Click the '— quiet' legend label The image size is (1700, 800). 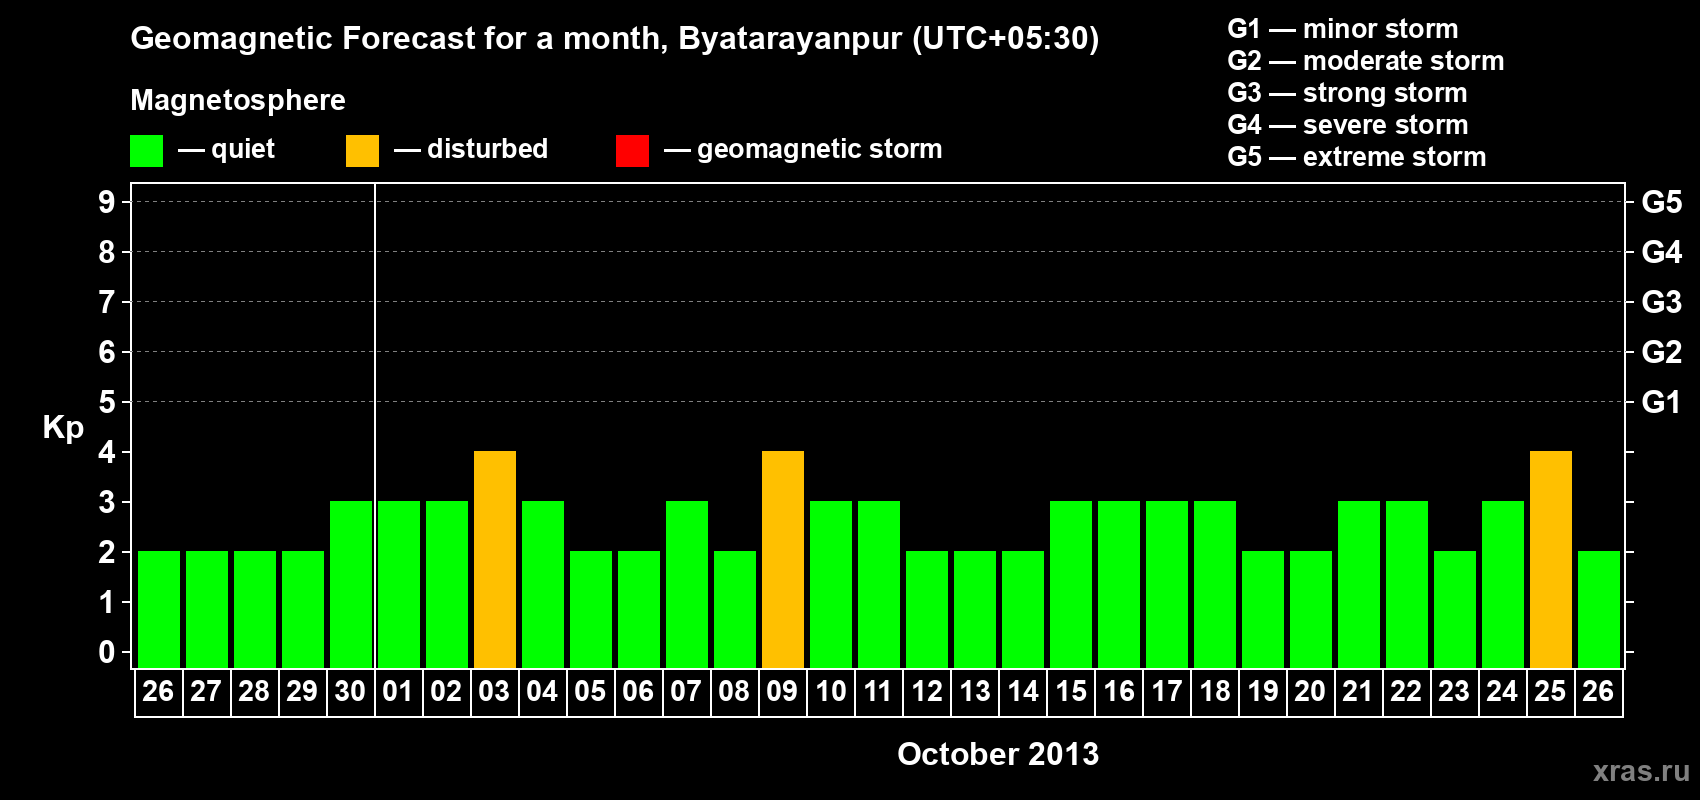tap(226, 149)
